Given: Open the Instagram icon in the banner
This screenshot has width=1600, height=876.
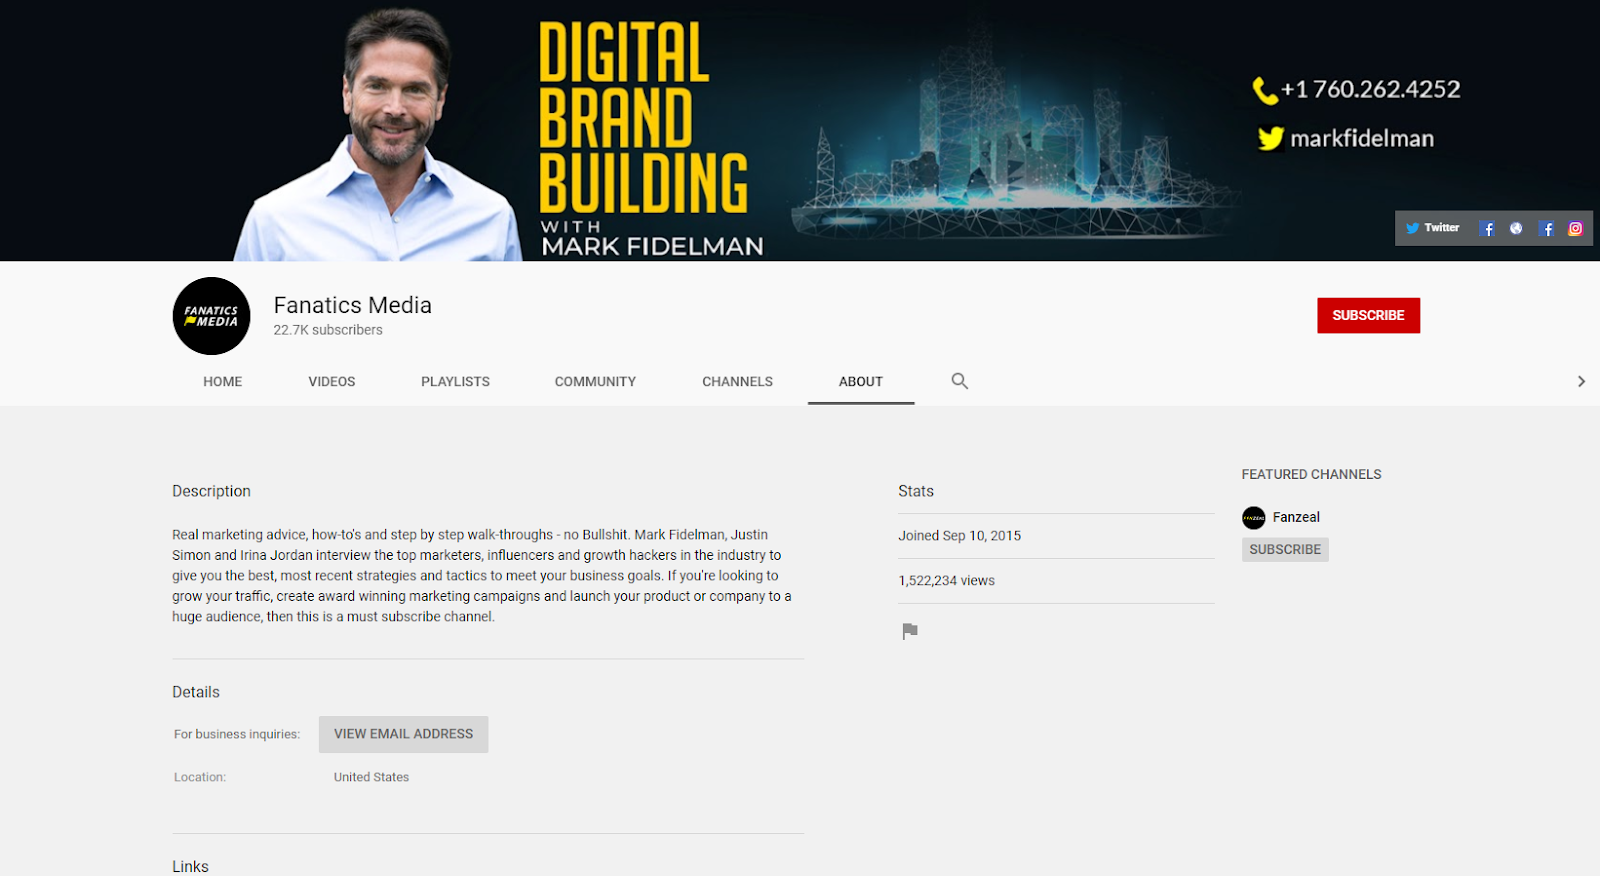Looking at the screenshot, I should pyautogui.click(x=1575, y=229).
